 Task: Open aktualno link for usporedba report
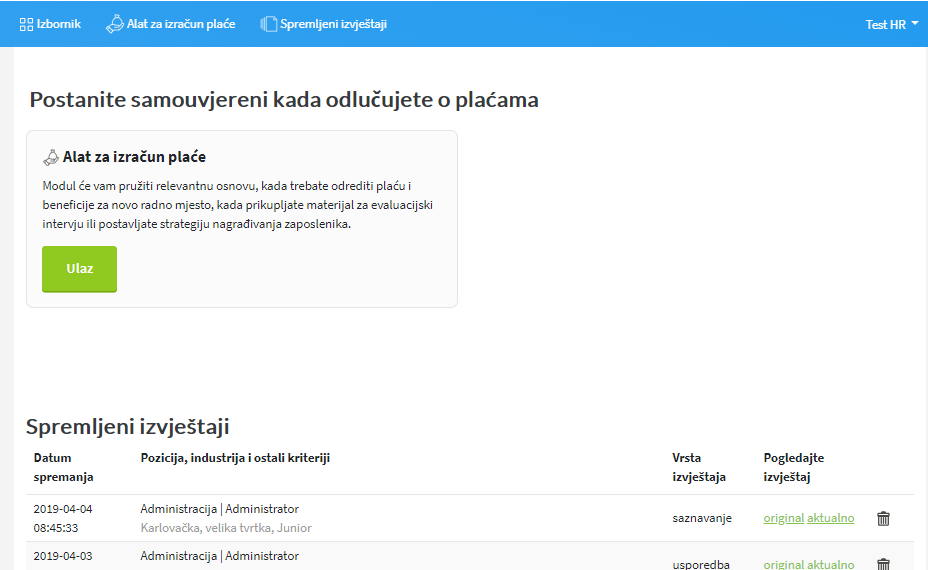click(x=831, y=564)
